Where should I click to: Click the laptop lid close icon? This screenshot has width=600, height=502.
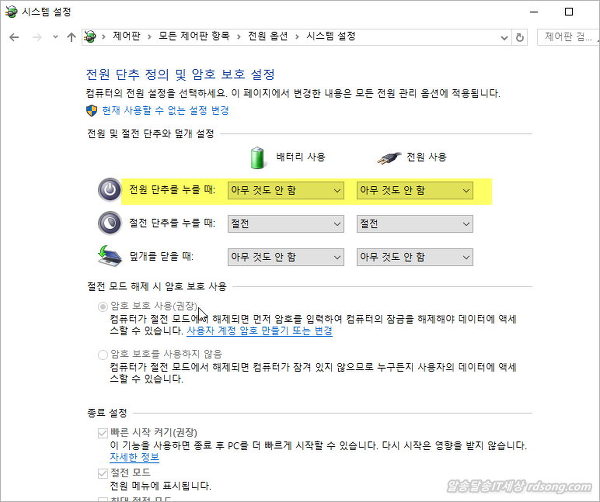109,257
